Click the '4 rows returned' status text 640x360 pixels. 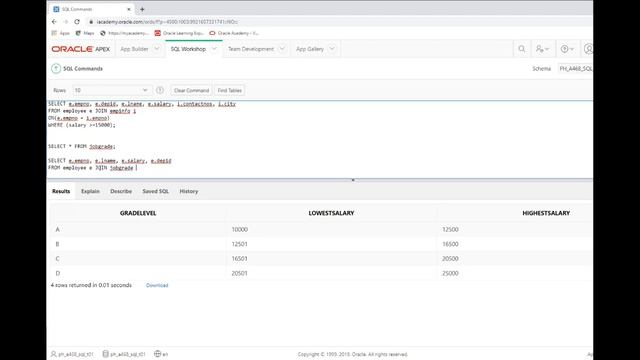click(x=91, y=285)
